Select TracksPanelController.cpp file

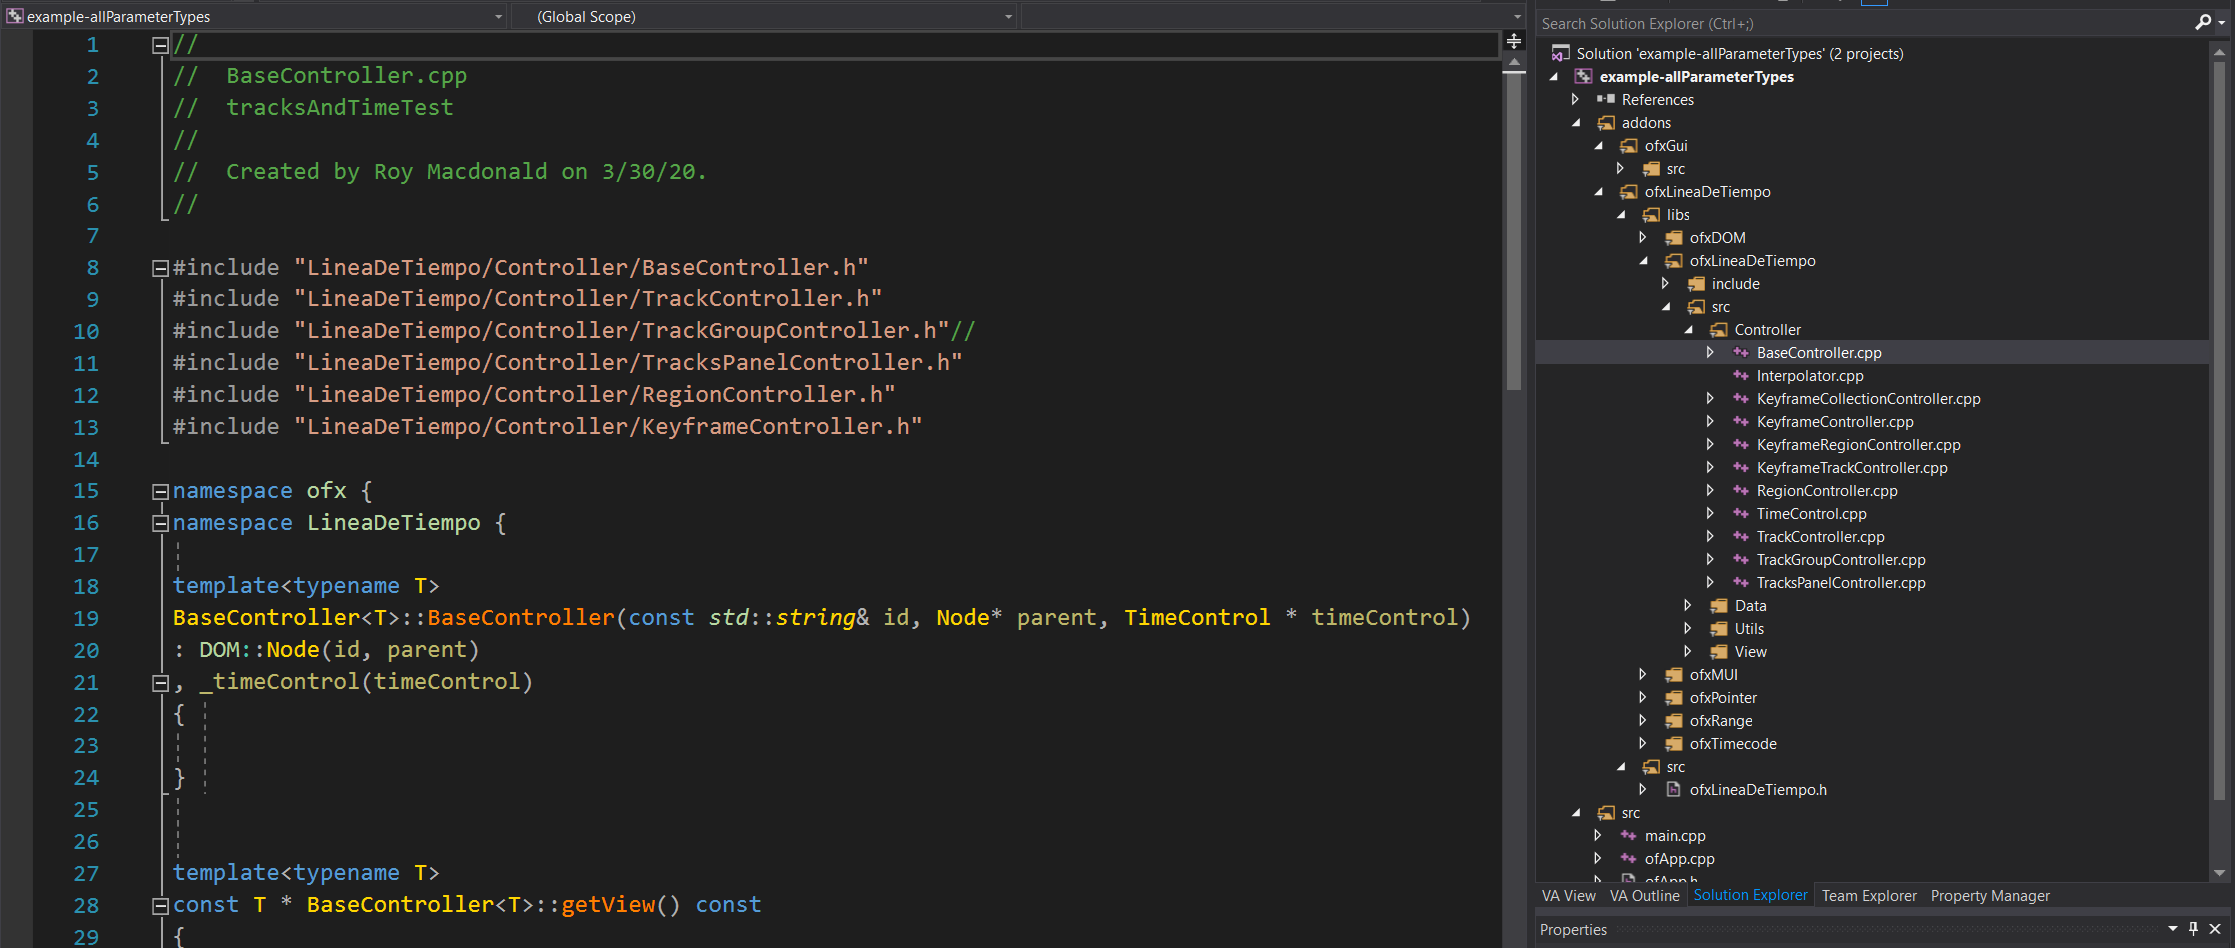pyautogui.click(x=1841, y=582)
